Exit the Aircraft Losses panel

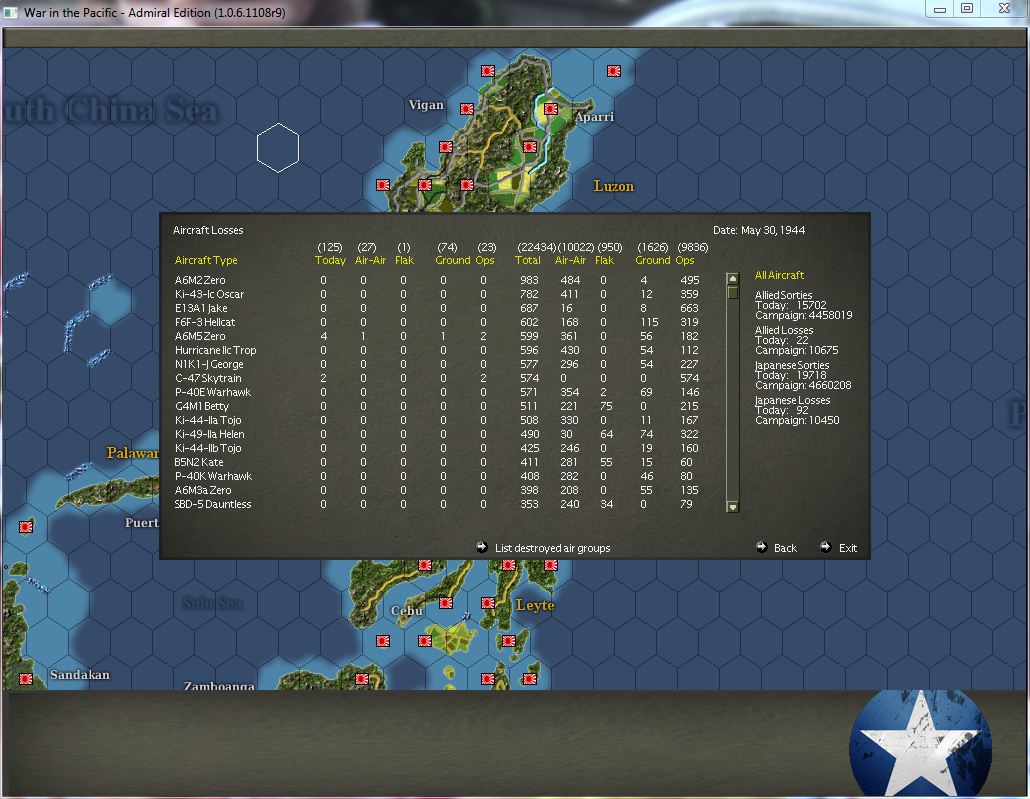[x=847, y=548]
